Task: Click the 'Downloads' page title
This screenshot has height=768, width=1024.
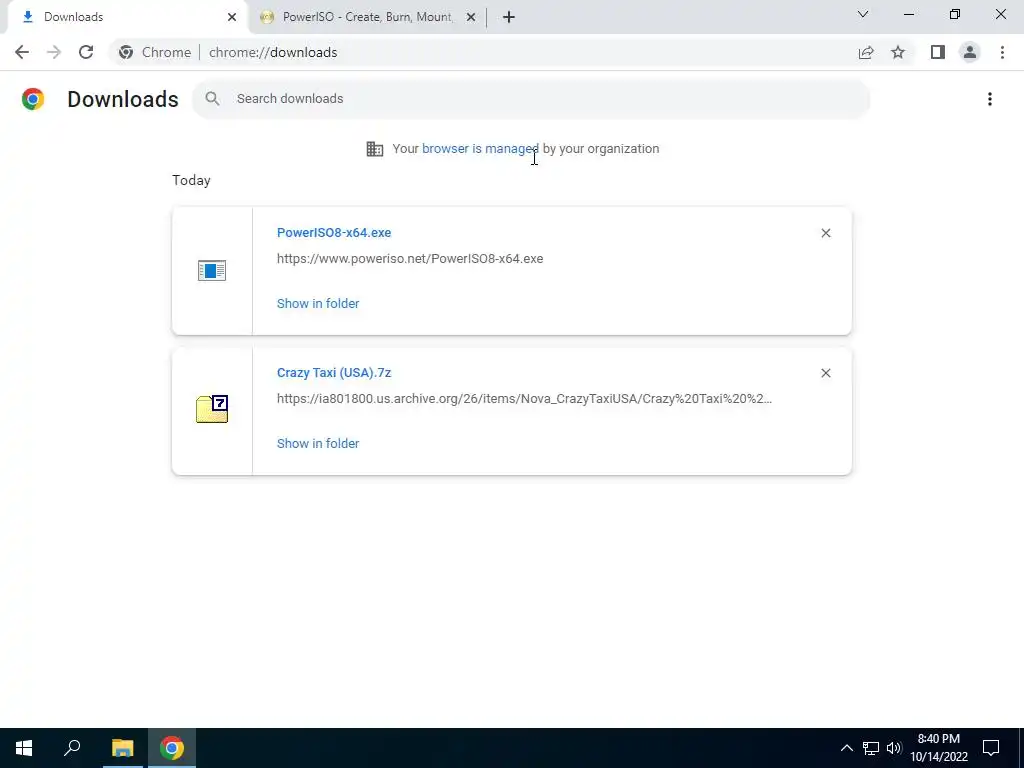Action: coord(123,99)
